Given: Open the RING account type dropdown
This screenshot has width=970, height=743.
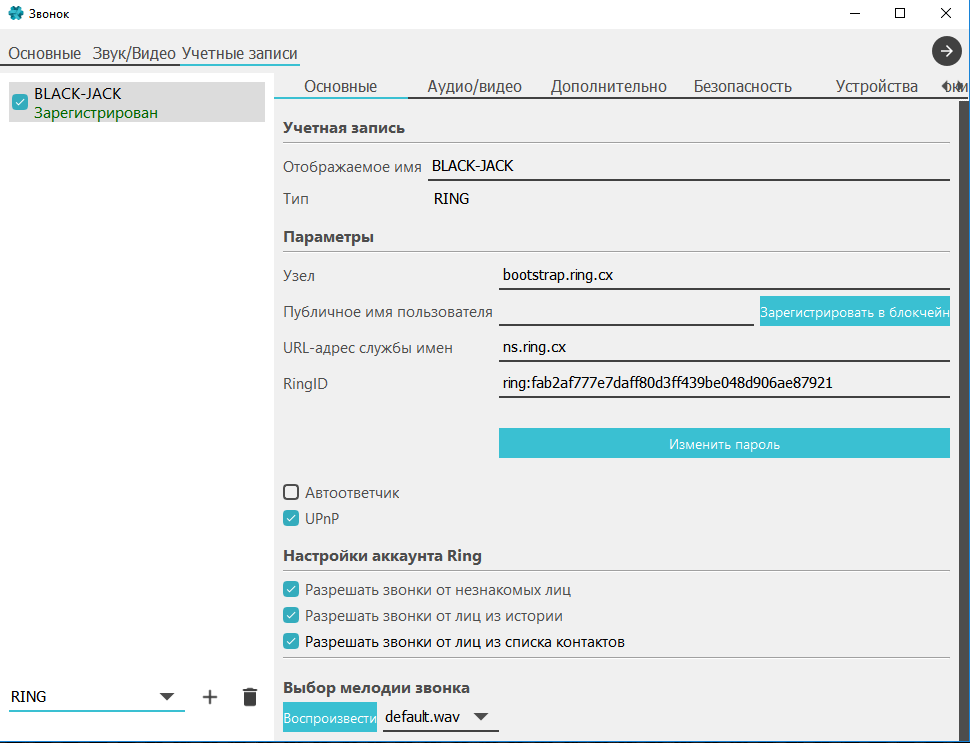Looking at the screenshot, I should pyautogui.click(x=97, y=697).
